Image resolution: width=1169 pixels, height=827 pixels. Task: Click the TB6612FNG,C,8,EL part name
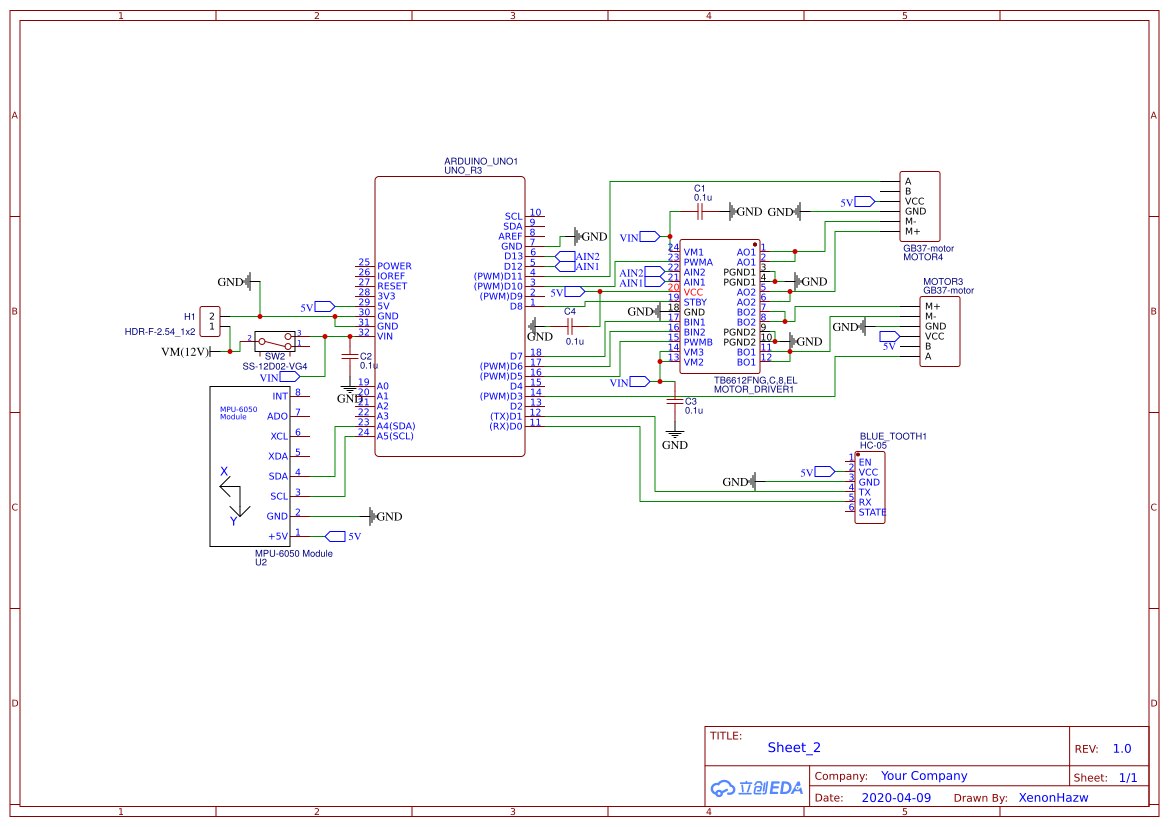tap(755, 380)
